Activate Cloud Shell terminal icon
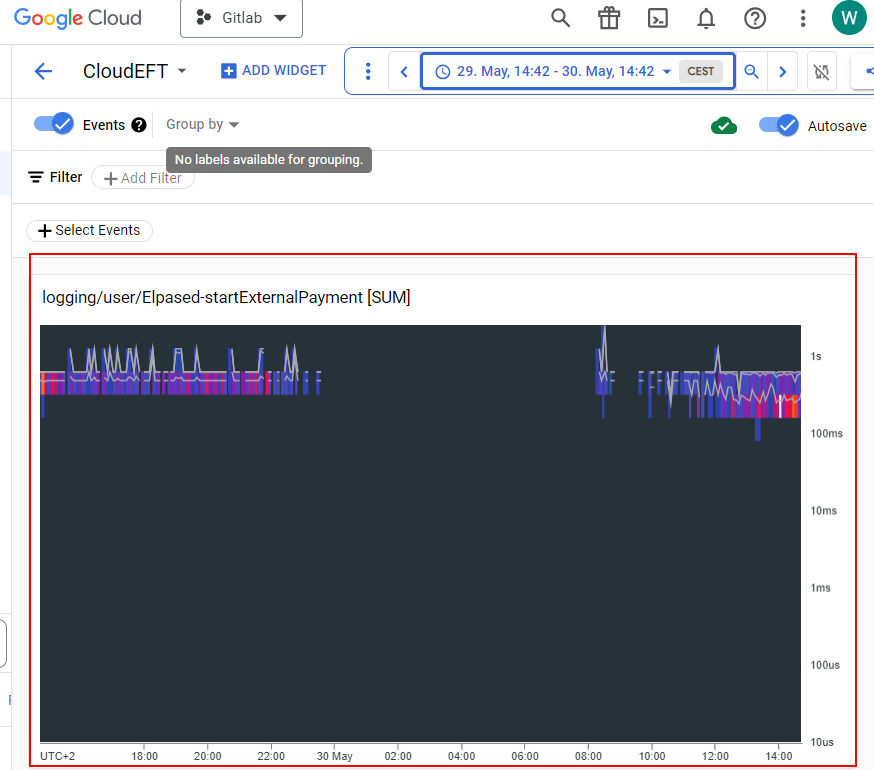 658,18
